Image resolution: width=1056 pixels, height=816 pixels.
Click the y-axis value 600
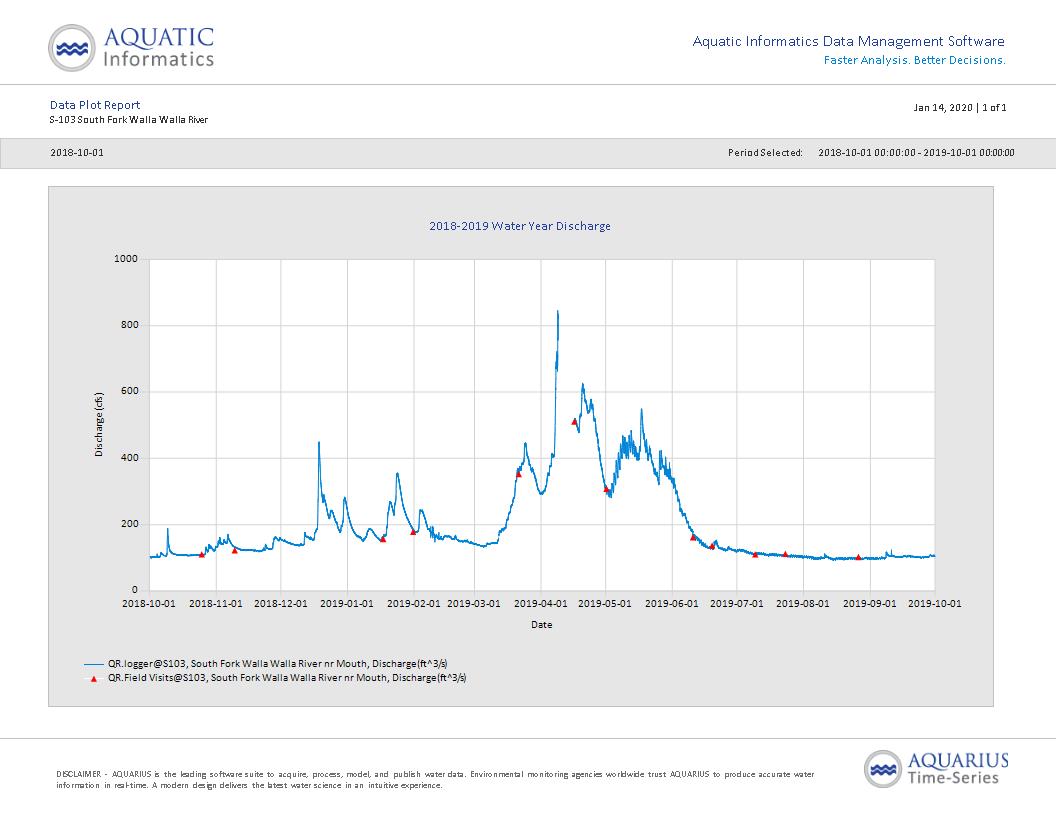point(129,391)
